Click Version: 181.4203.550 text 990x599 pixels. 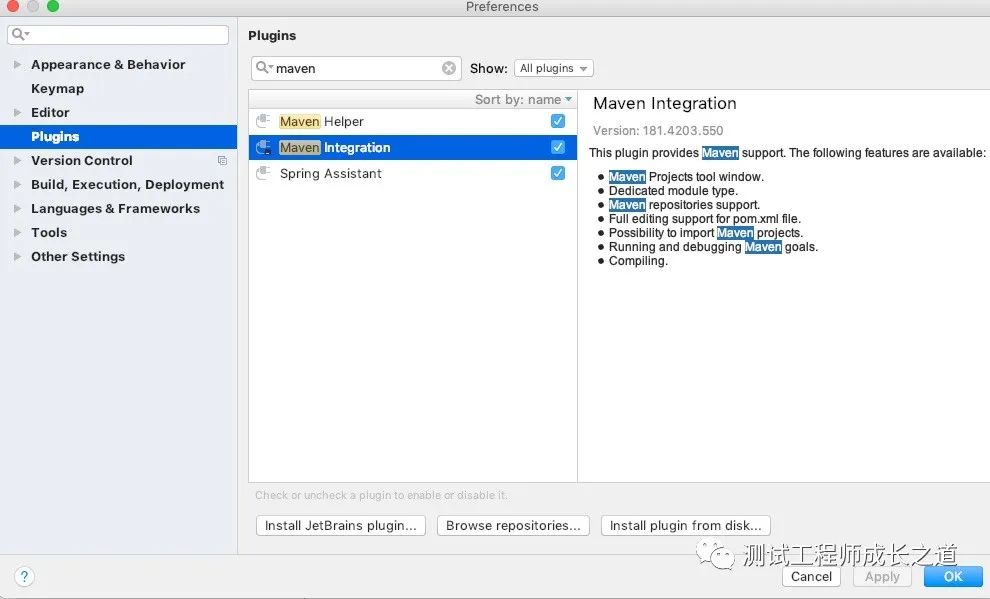click(x=658, y=131)
